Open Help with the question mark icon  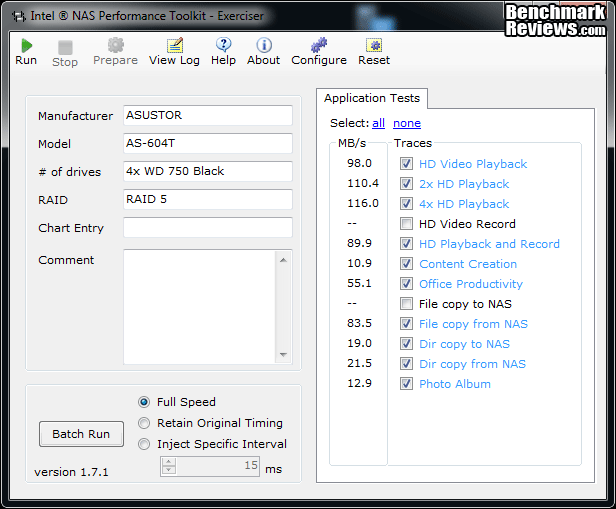tap(224, 45)
